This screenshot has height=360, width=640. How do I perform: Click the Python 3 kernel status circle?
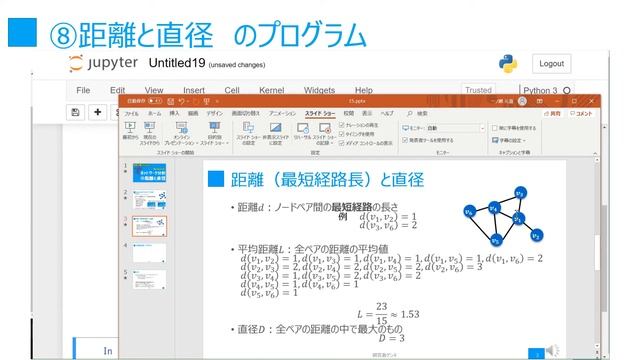tap(567, 90)
